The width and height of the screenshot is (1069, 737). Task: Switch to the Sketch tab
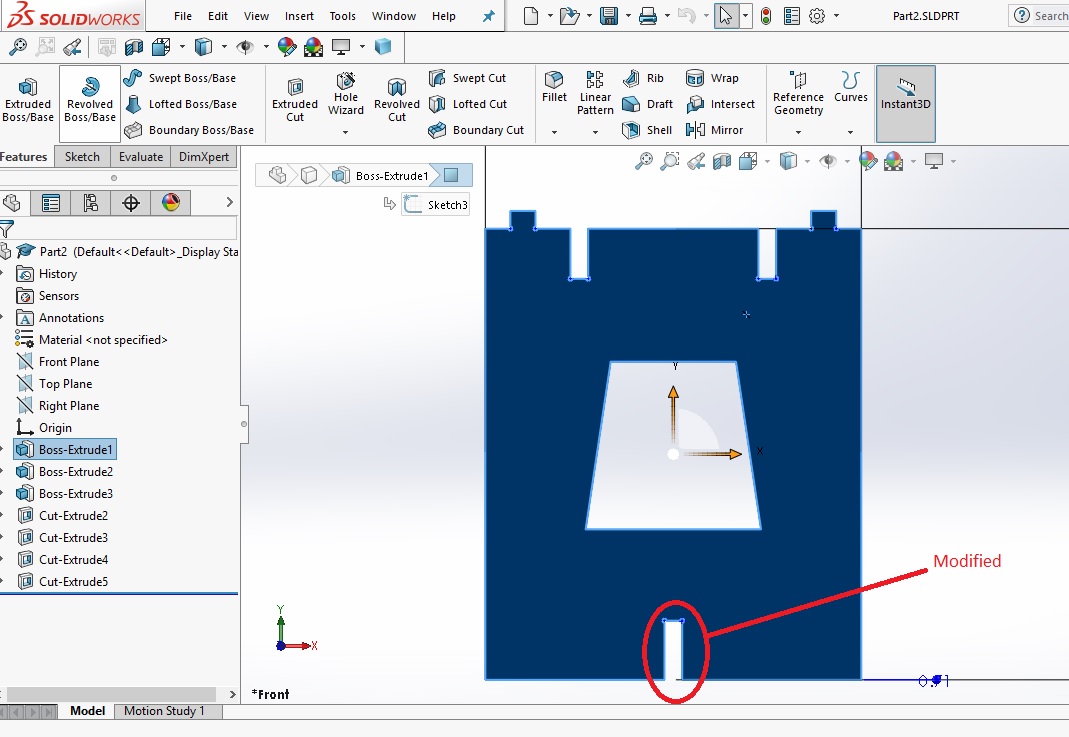pos(82,156)
